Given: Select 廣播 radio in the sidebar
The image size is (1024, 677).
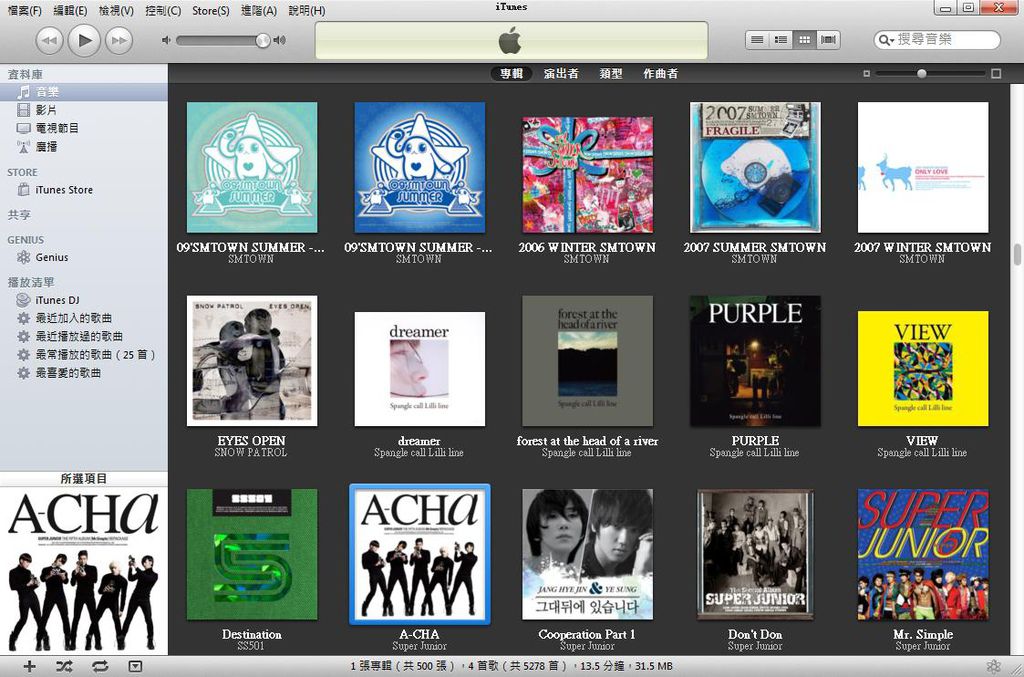Looking at the screenshot, I should pos(84,146).
